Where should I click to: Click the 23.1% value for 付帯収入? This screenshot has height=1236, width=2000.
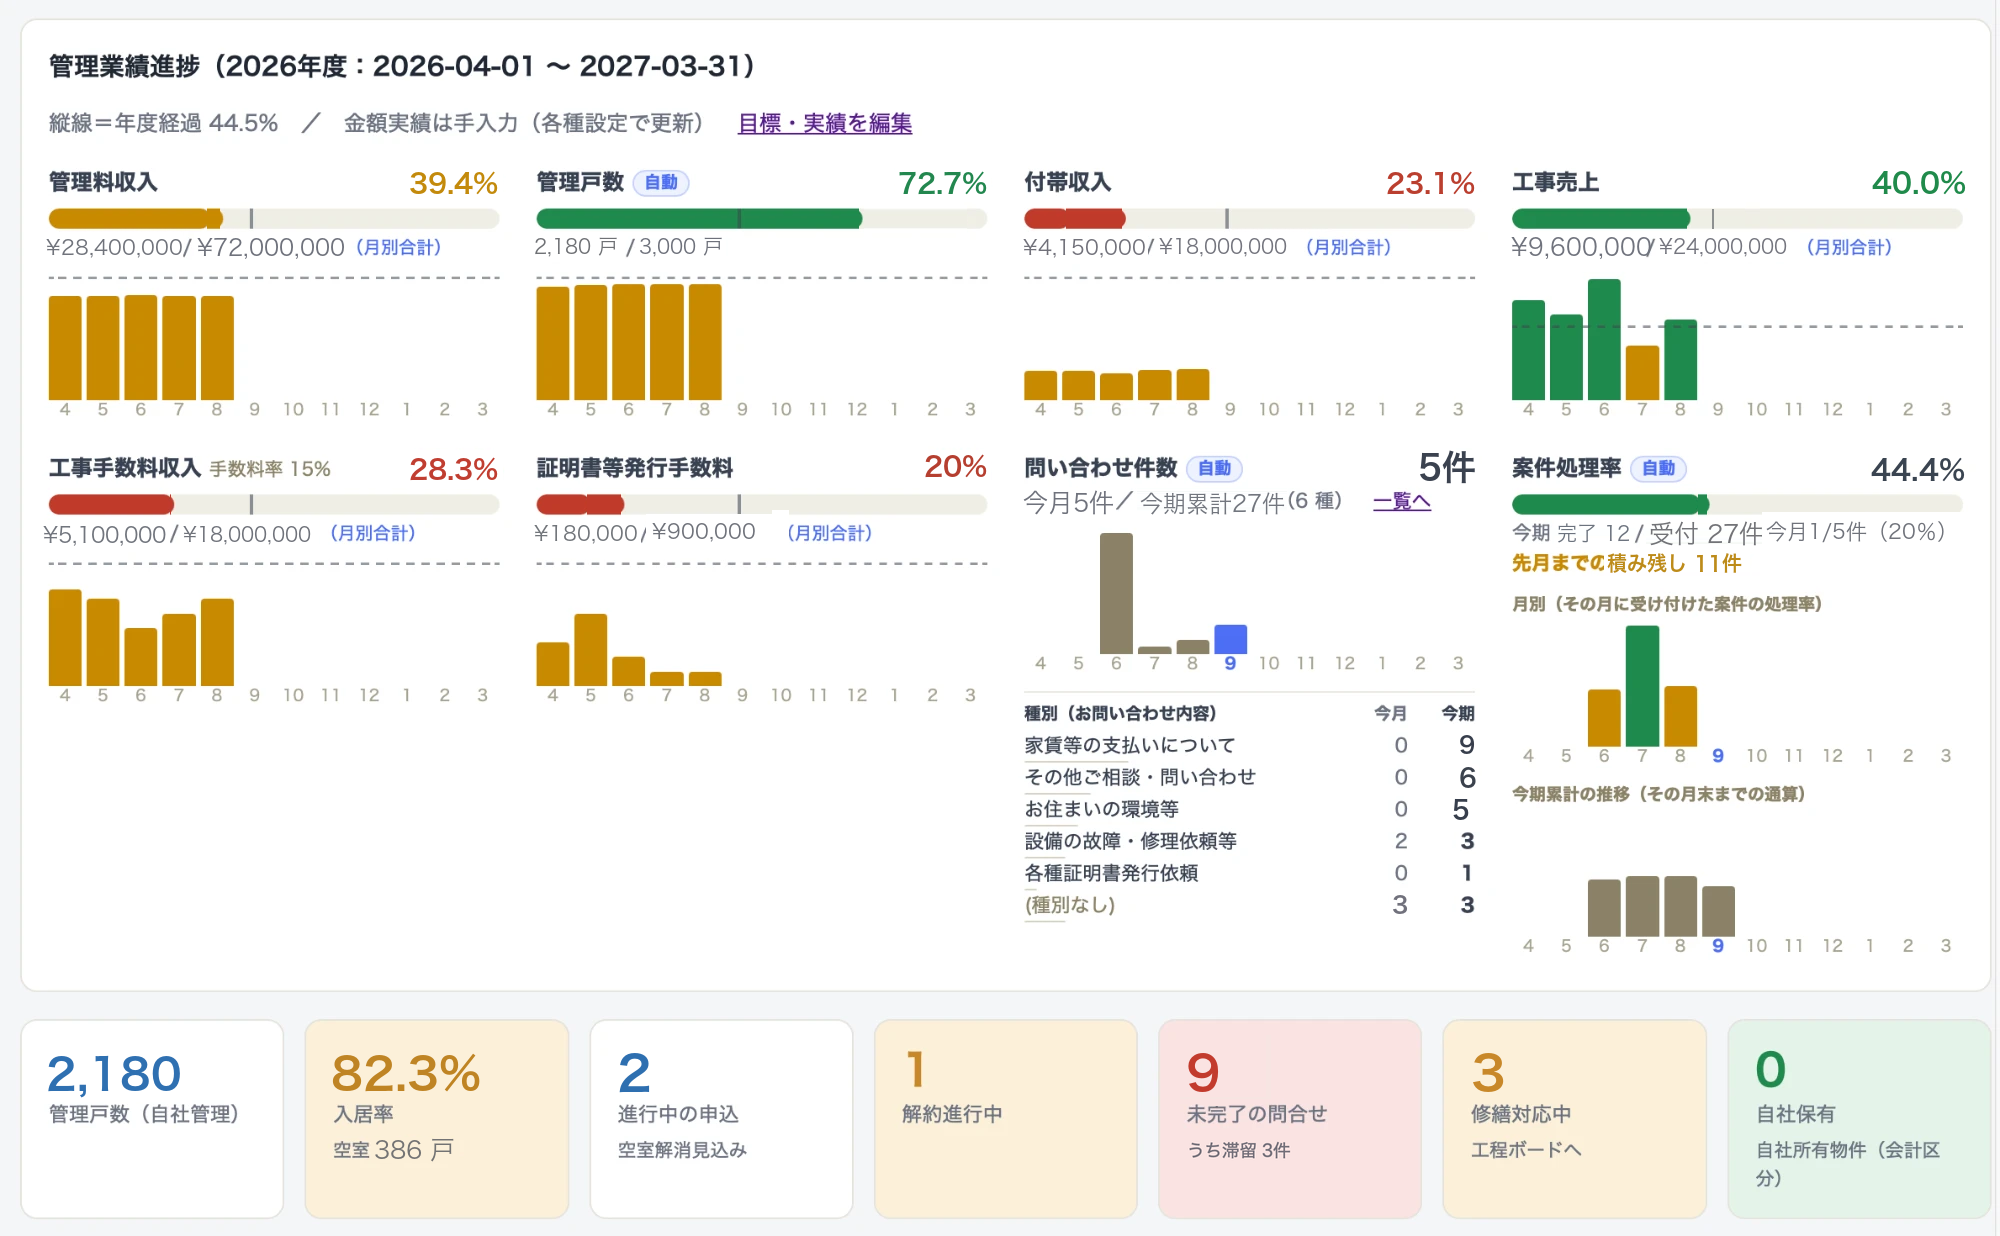pyautogui.click(x=1430, y=183)
